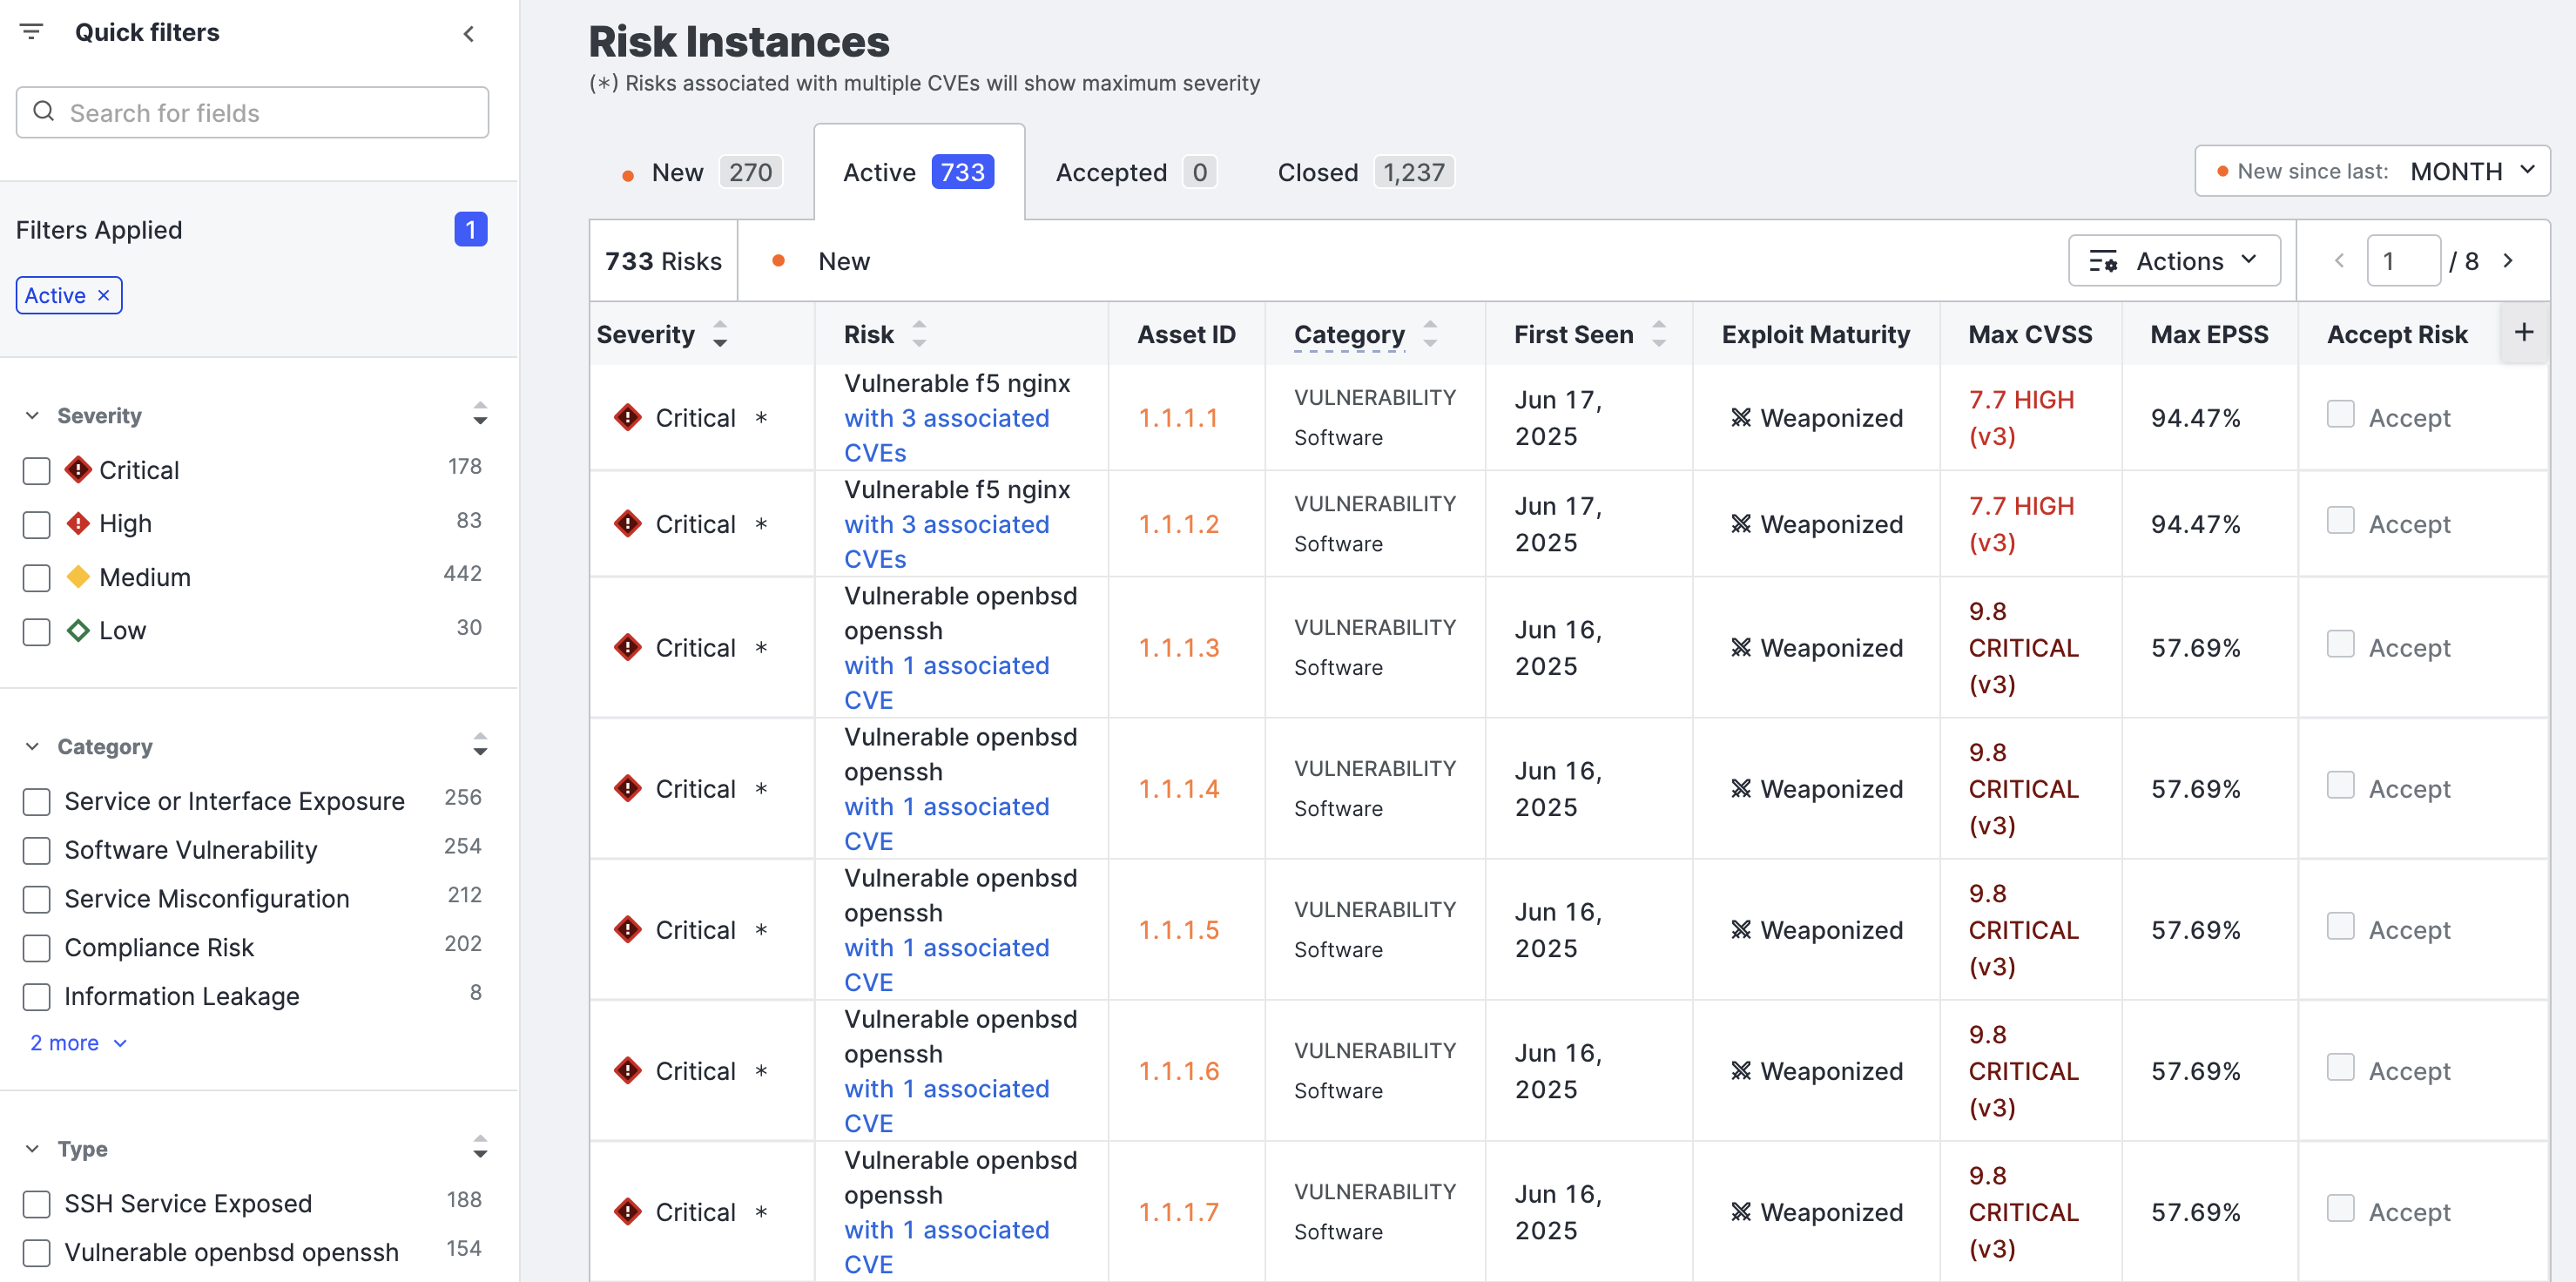Open asset ID 1.1.1.5 link
The height and width of the screenshot is (1282, 2576).
tap(1179, 930)
